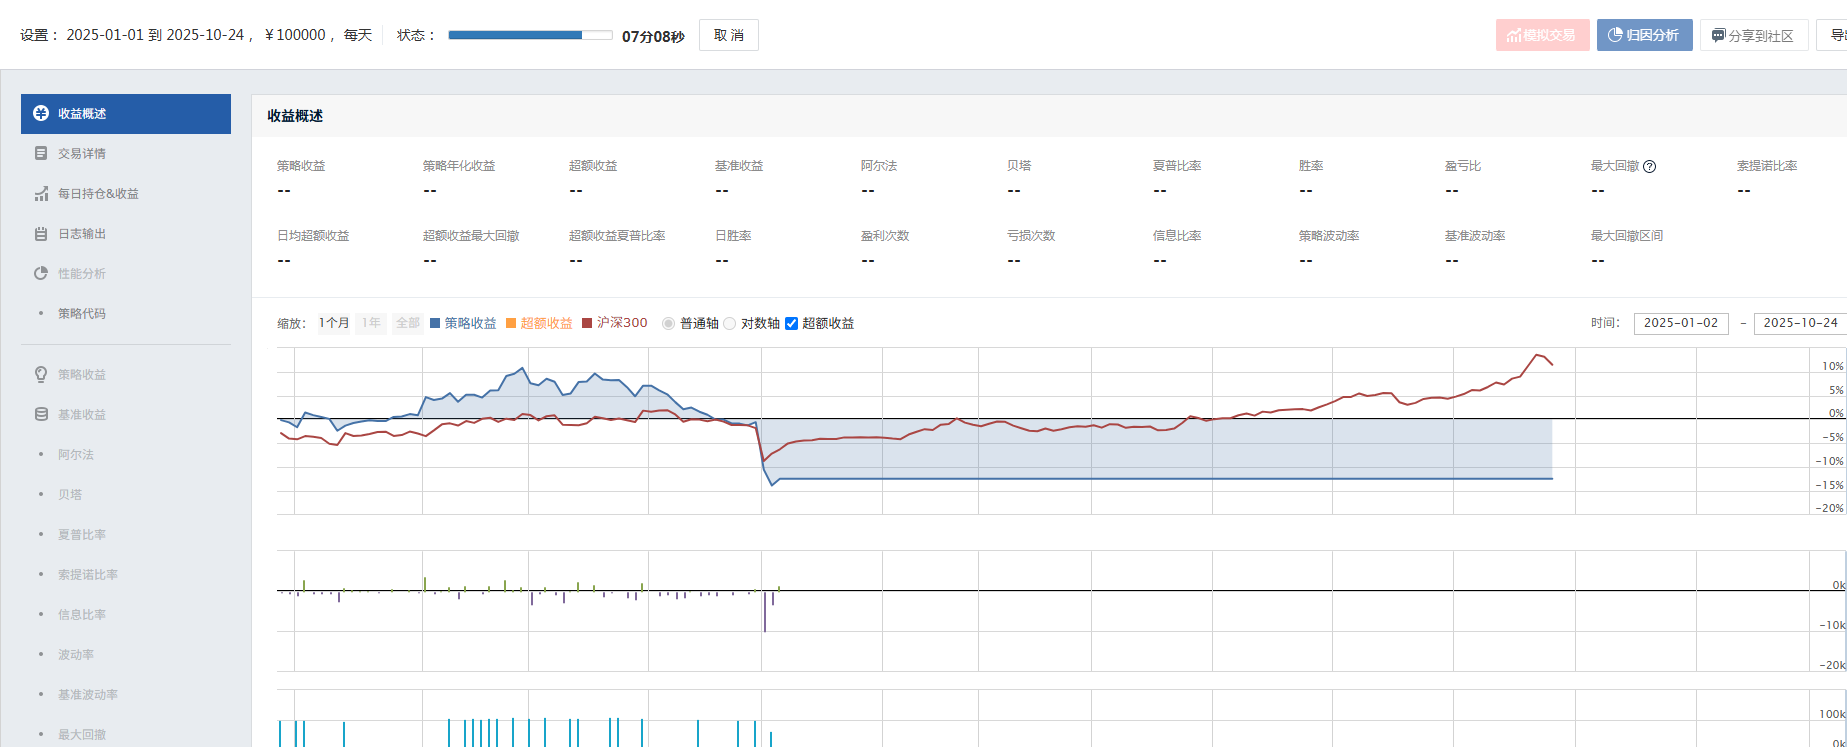Hide the 沪深300 legend series
Image resolution: width=1847 pixels, height=747 pixels.
615,323
